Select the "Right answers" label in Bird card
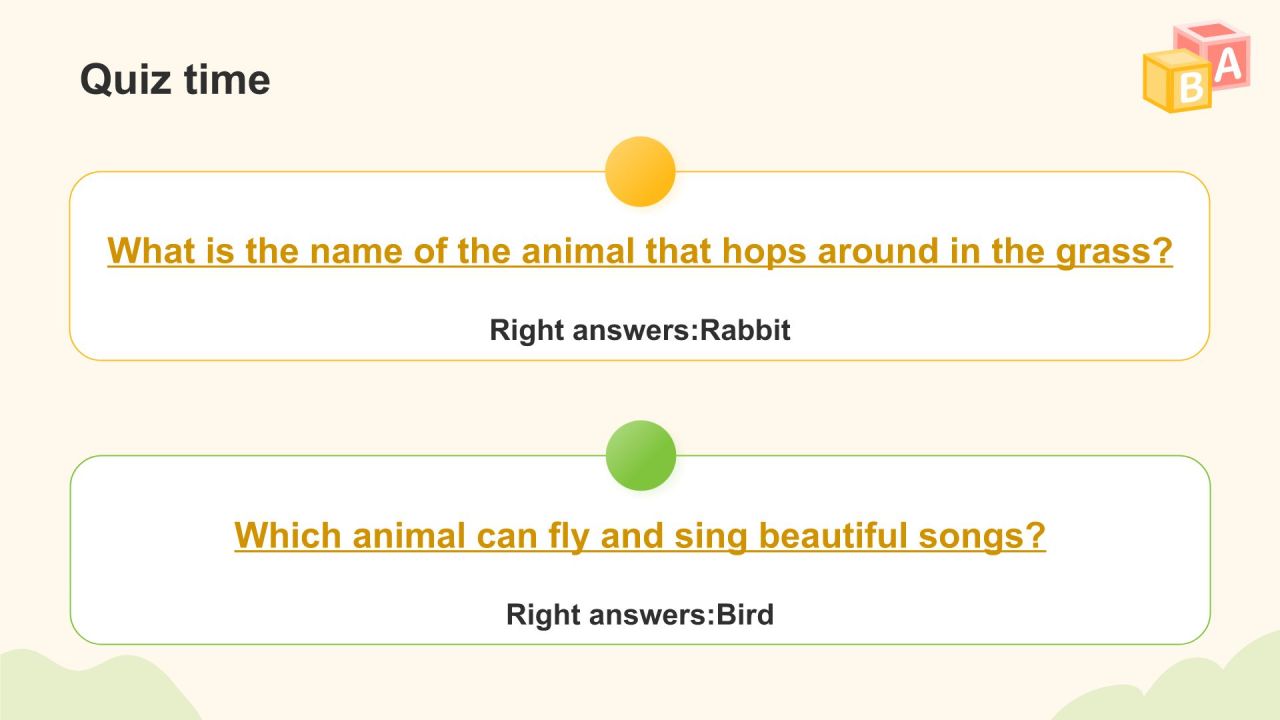This screenshot has width=1280, height=720. [607, 614]
